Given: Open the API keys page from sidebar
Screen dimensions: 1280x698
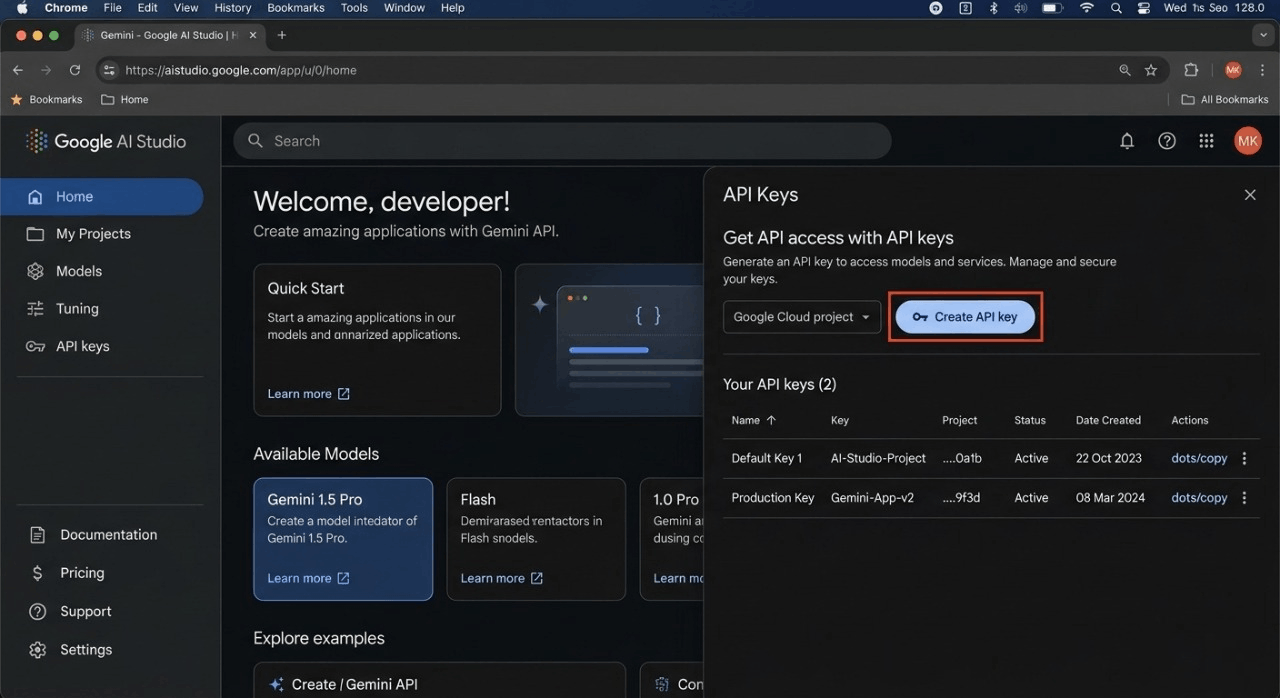Looking at the screenshot, I should click(x=82, y=346).
